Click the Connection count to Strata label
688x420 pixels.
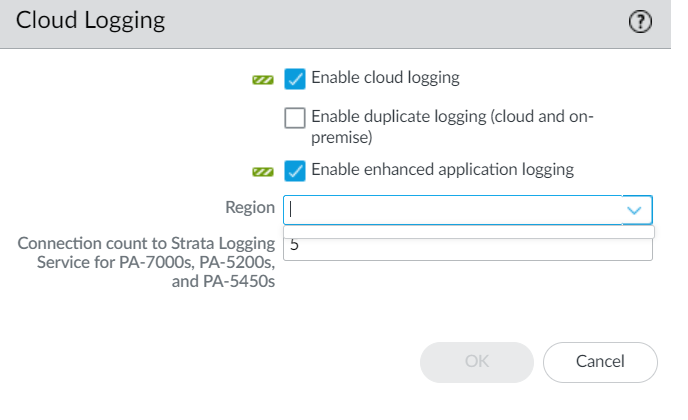tap(146, 263)
